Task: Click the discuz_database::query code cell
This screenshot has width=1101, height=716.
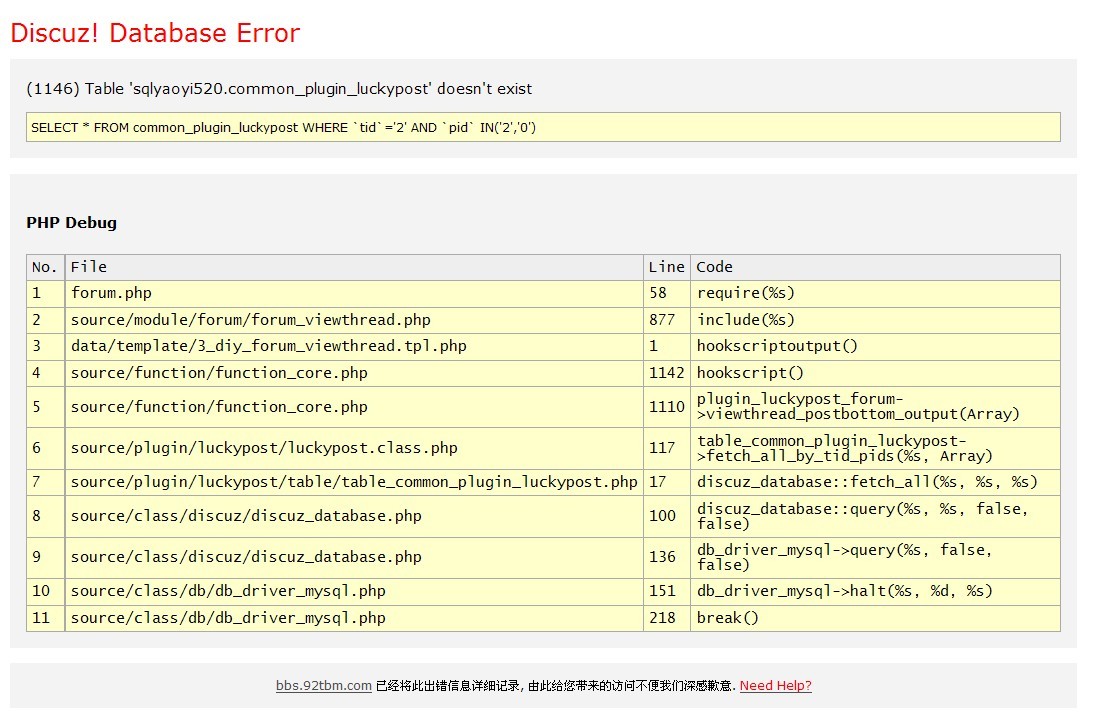Action: click(876, 517)
